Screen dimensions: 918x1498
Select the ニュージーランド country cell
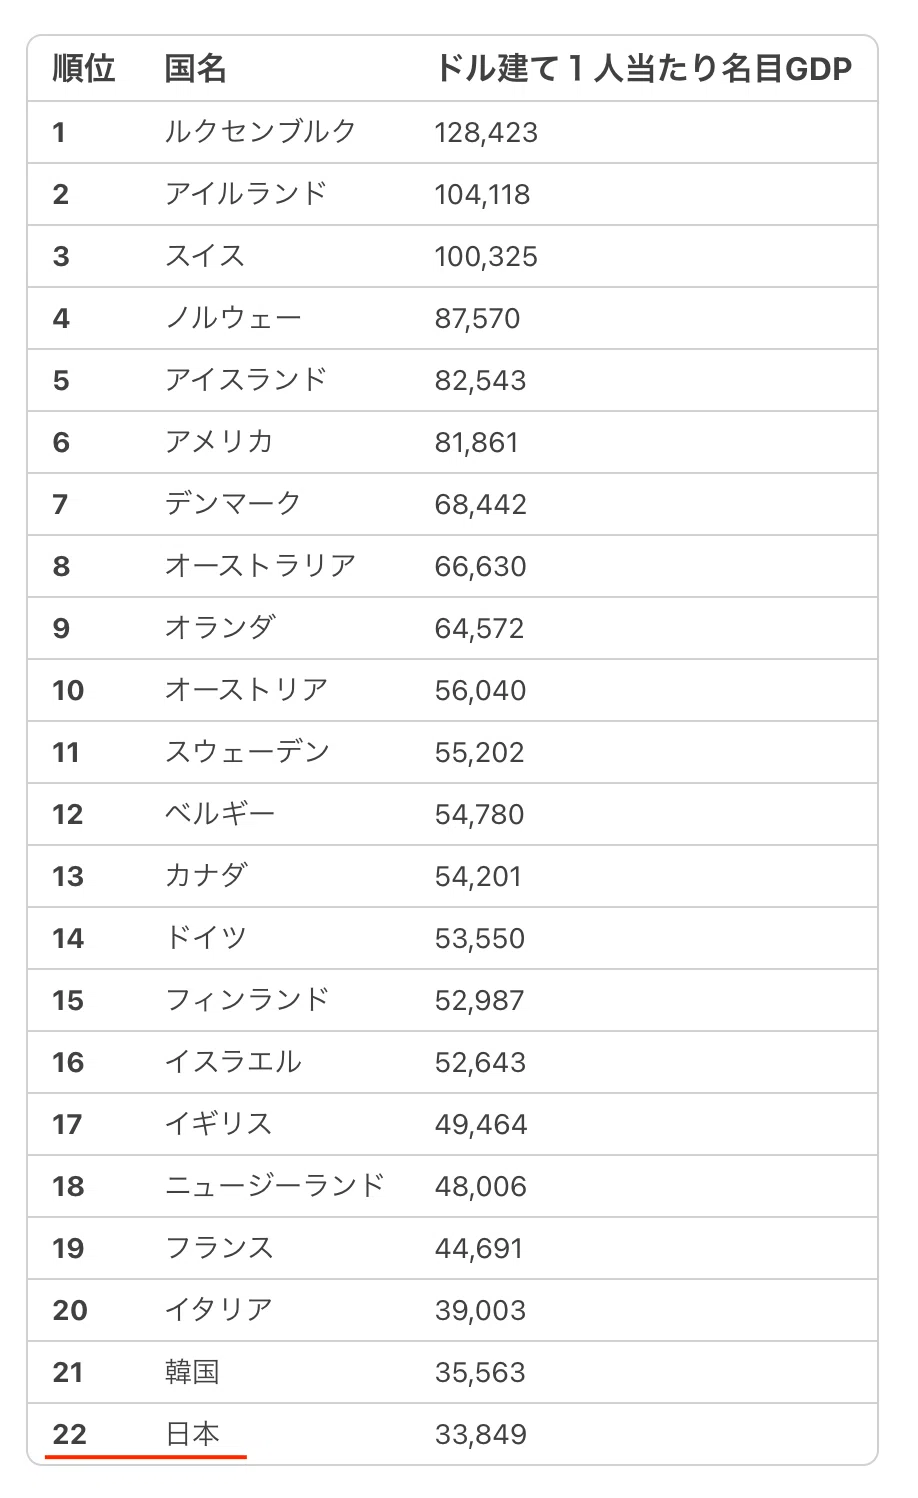274,1186
